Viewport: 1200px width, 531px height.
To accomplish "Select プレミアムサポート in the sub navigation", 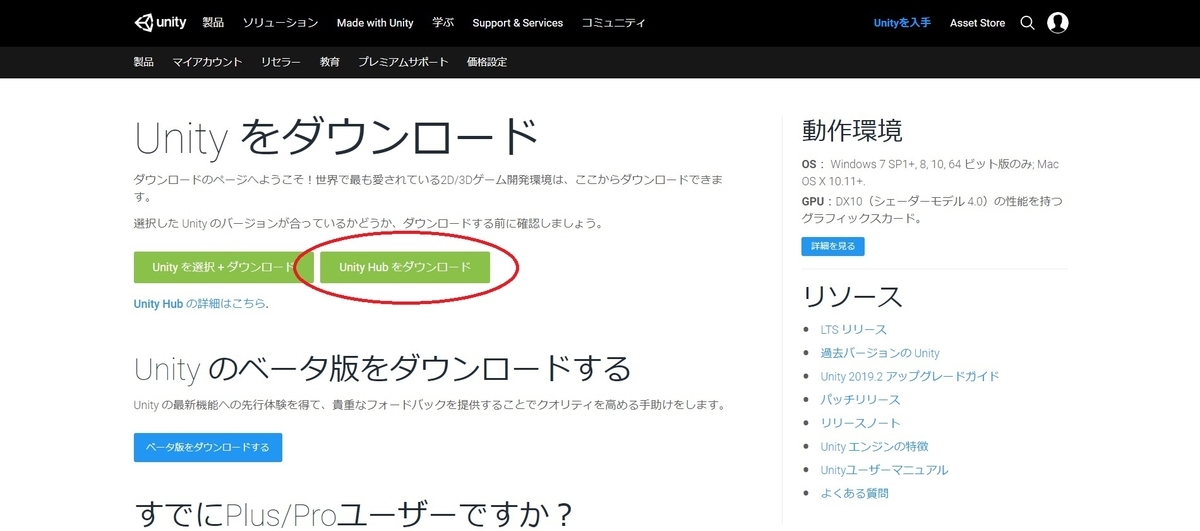I will [403, 62].
